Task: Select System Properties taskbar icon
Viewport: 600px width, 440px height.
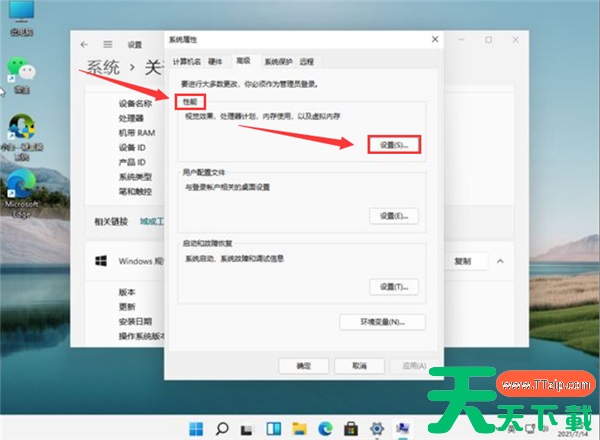Action: tap(403, 429)
